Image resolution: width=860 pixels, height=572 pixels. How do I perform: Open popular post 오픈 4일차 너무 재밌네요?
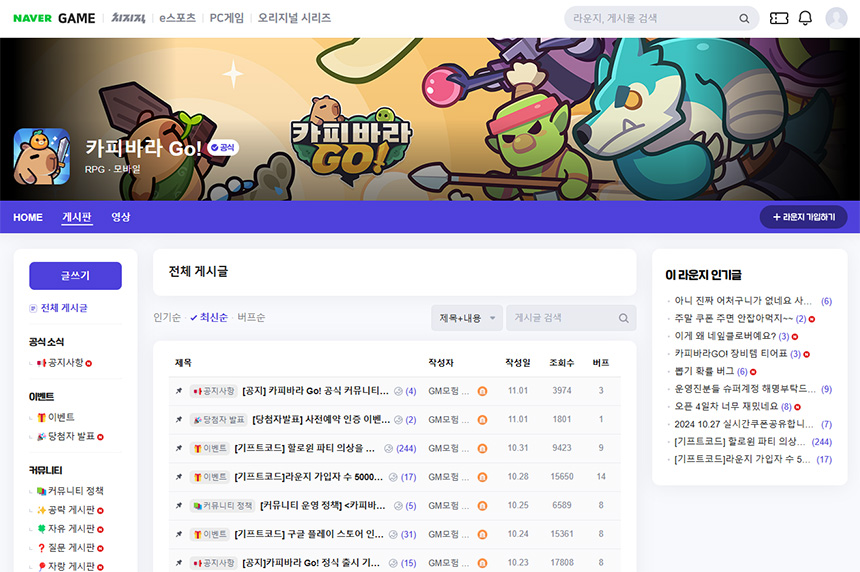726,406
